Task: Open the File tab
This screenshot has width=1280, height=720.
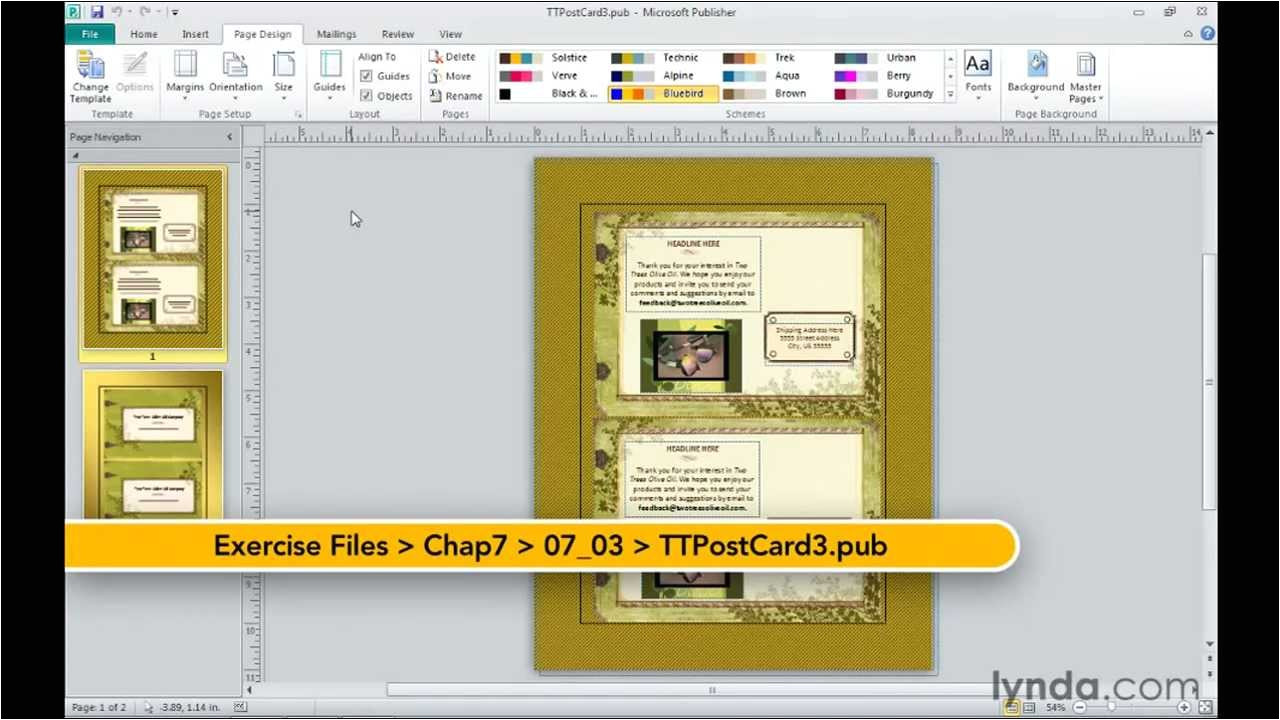Action: tap(90, 34)
